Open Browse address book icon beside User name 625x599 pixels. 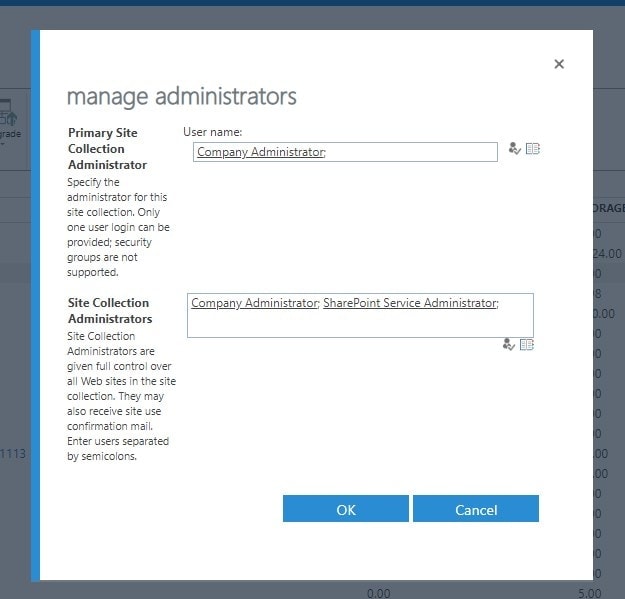pos(533,149)
